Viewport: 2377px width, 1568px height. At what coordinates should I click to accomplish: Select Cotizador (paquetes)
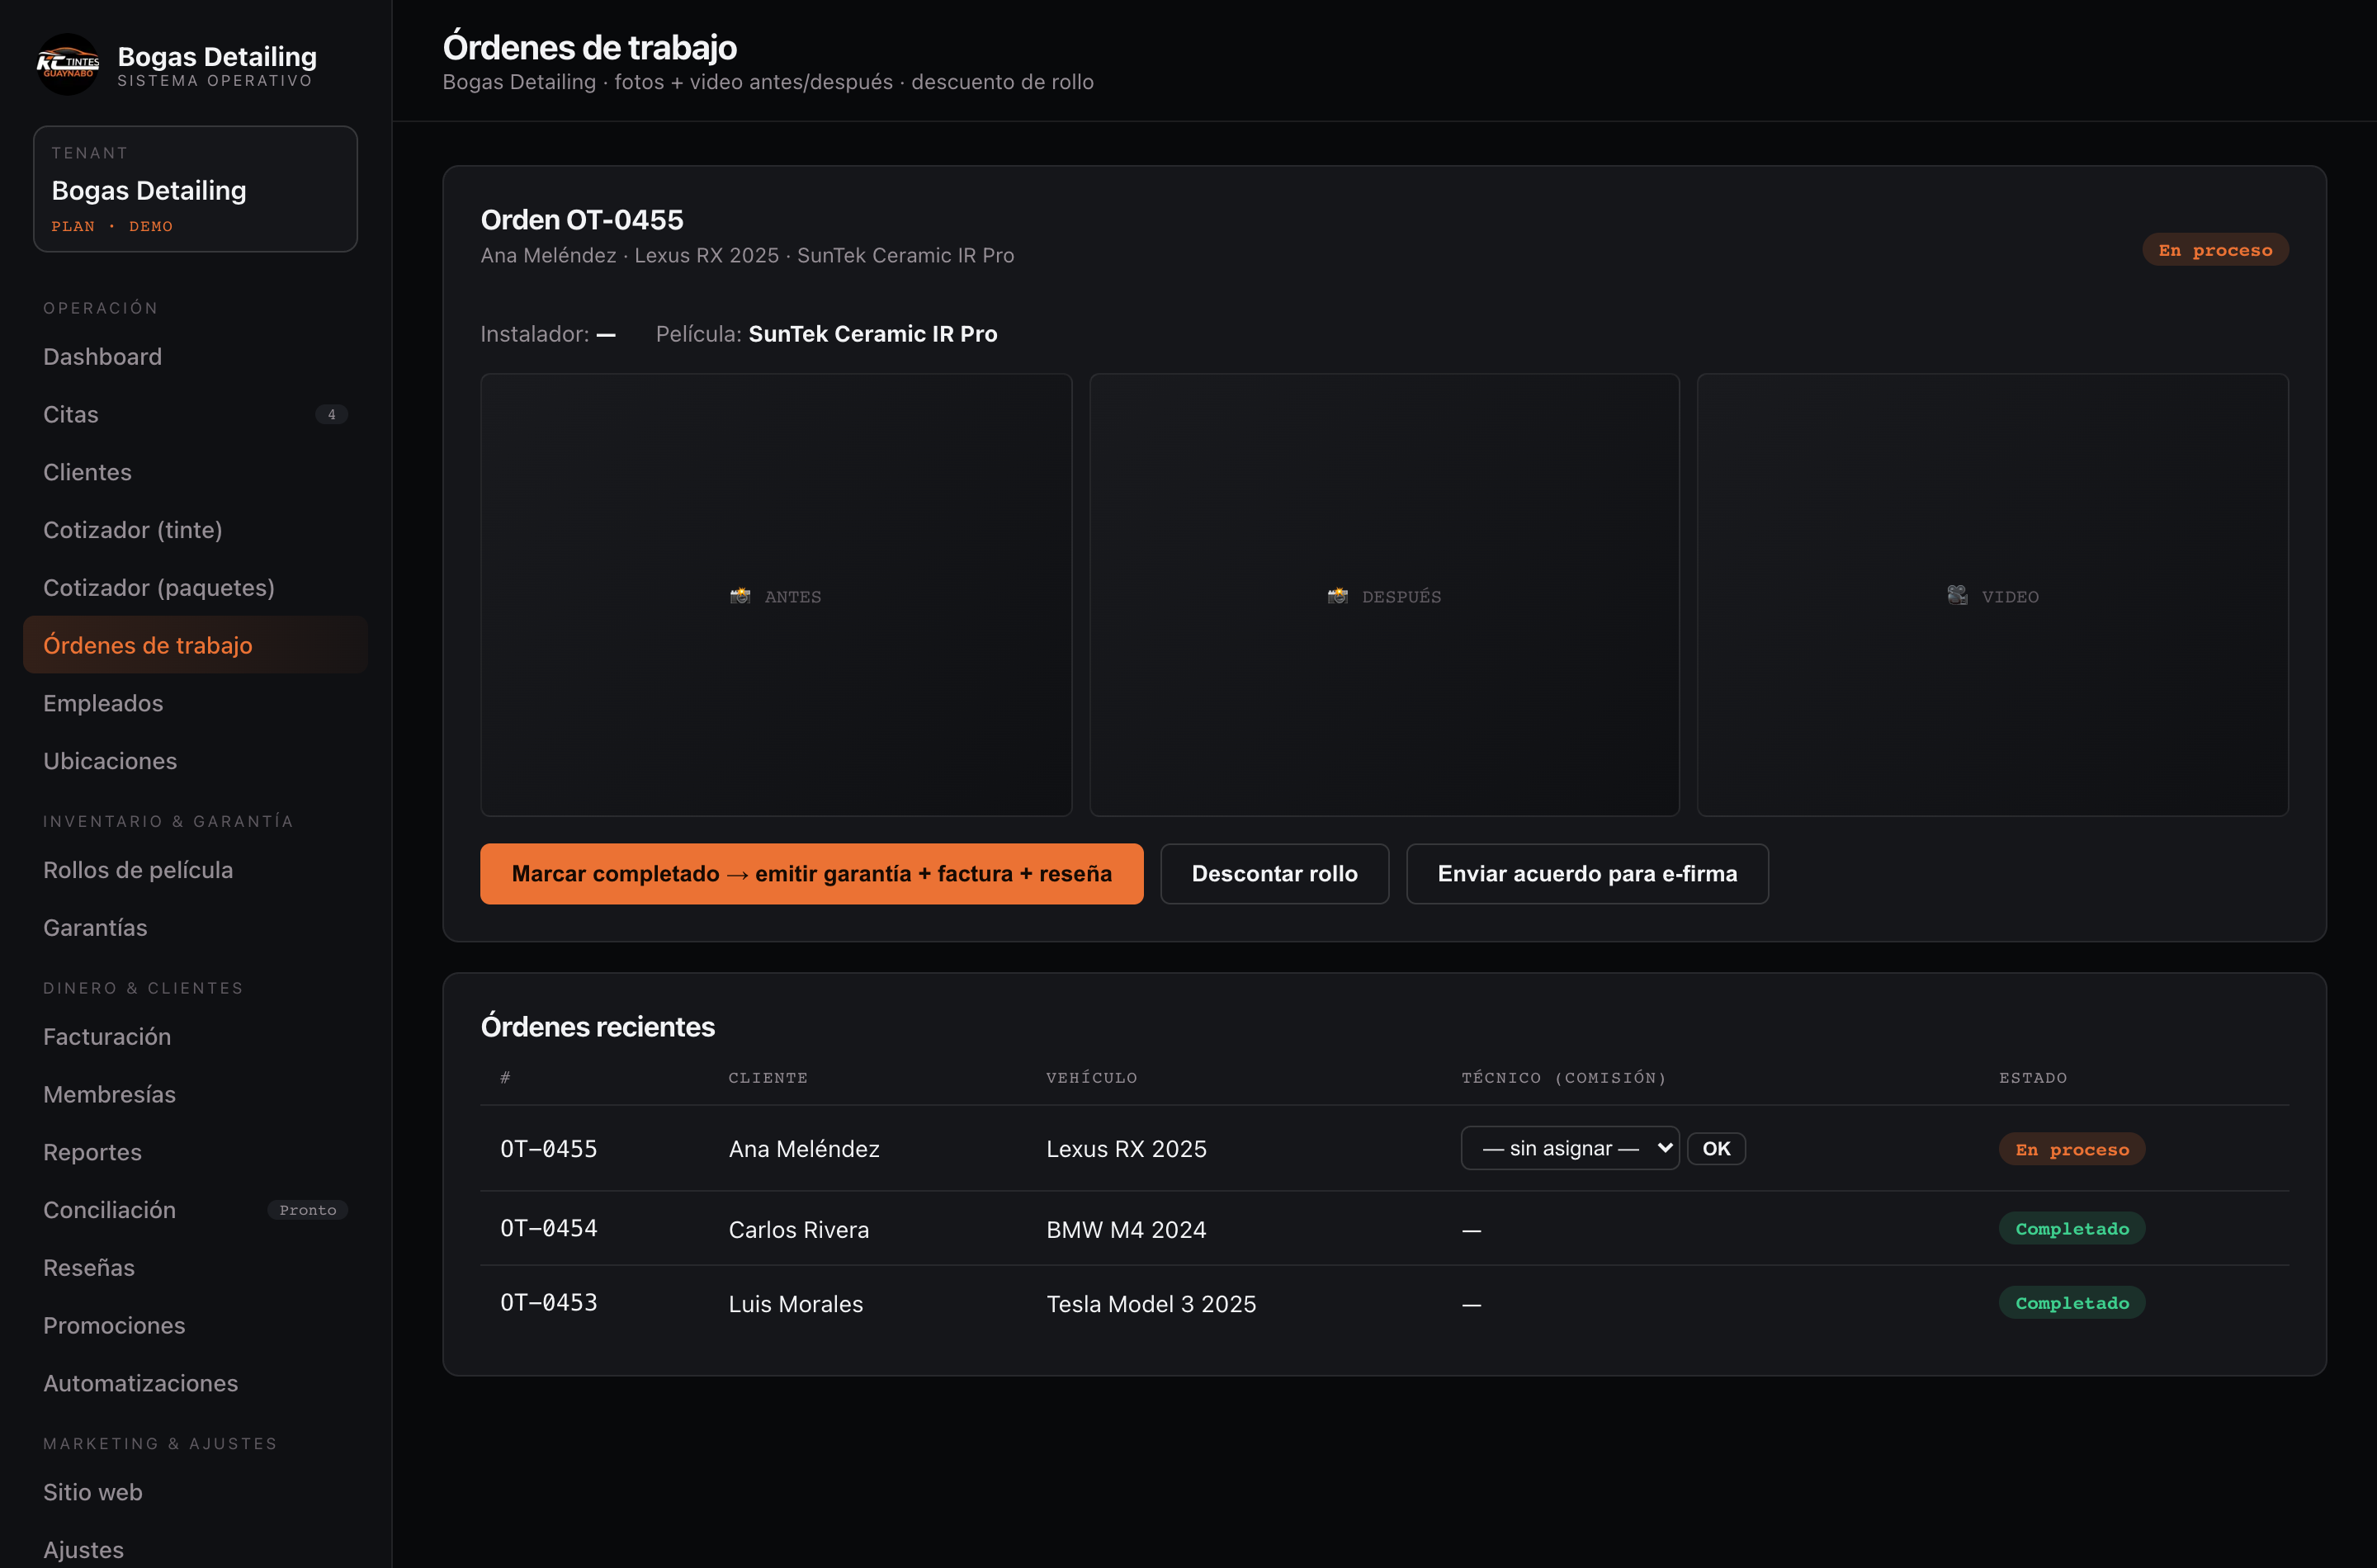(x=195, y=588)
